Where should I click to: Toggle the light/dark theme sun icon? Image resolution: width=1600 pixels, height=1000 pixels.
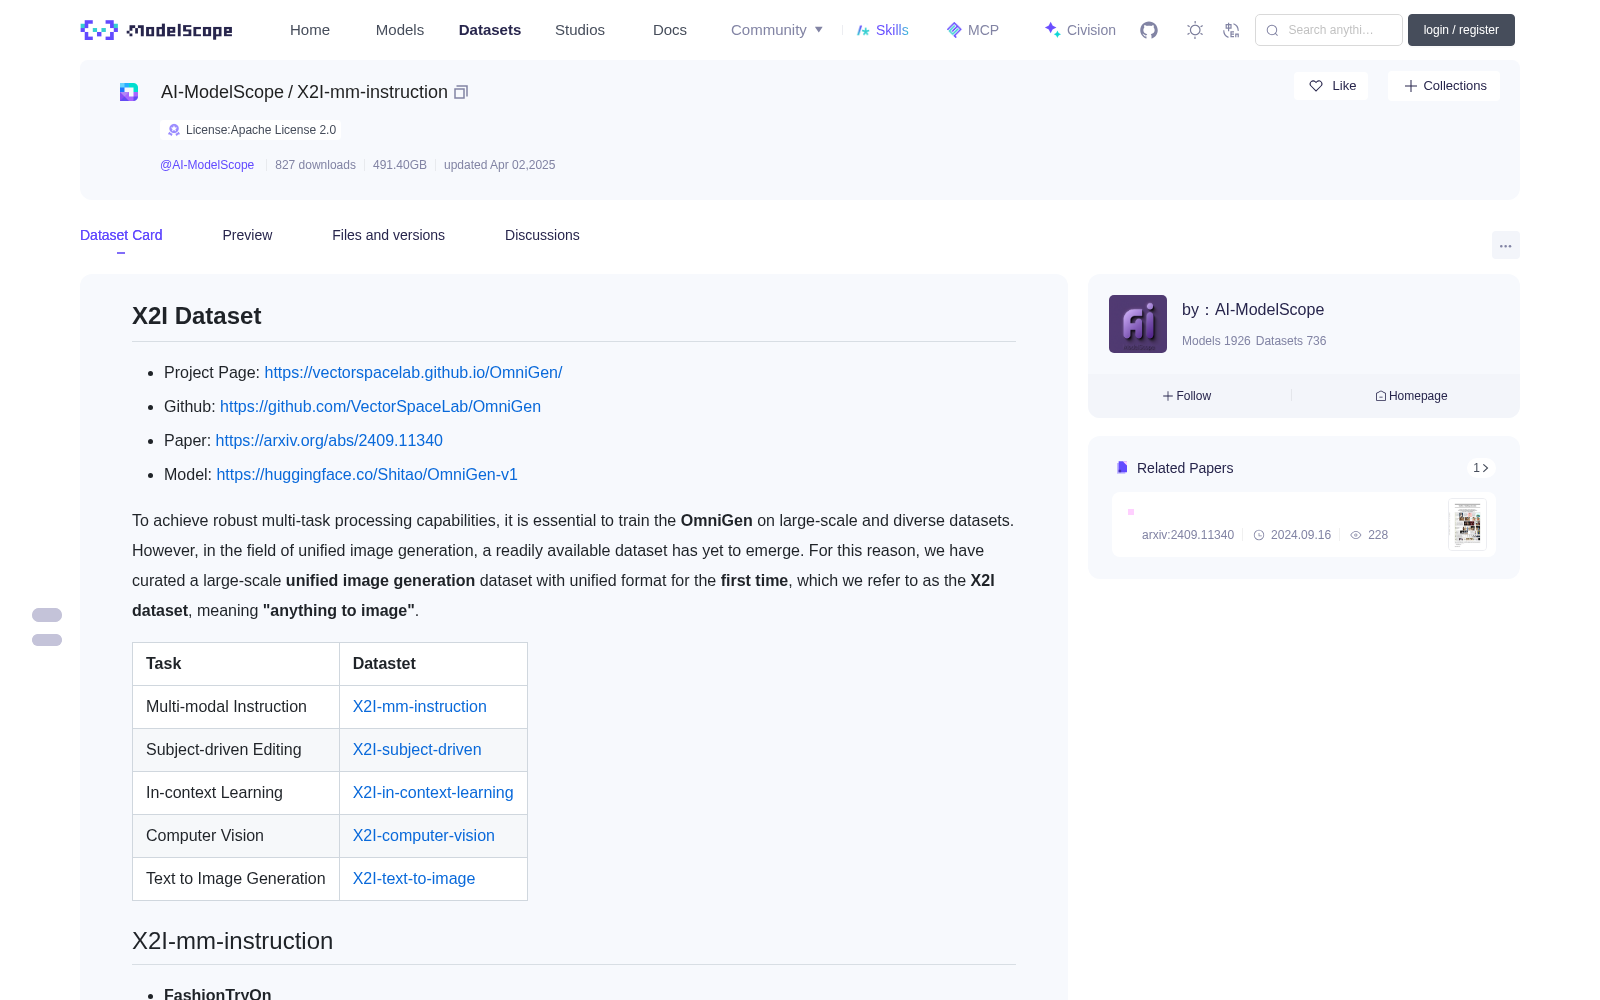pos(1195,30)
